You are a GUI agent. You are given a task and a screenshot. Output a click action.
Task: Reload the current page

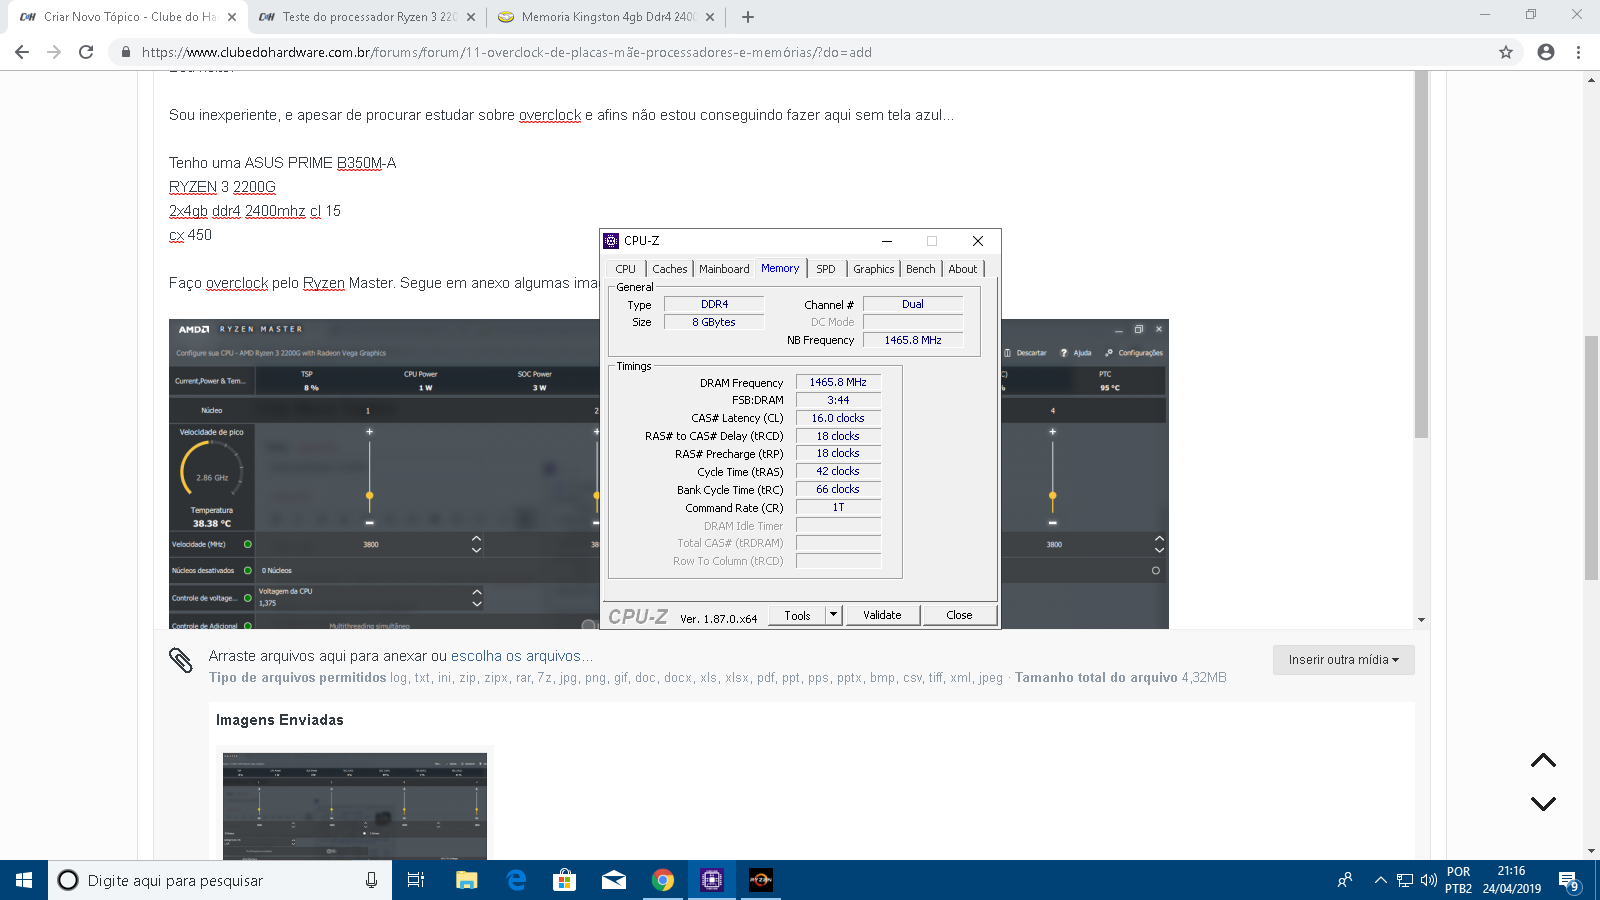[x=86, y=52]
